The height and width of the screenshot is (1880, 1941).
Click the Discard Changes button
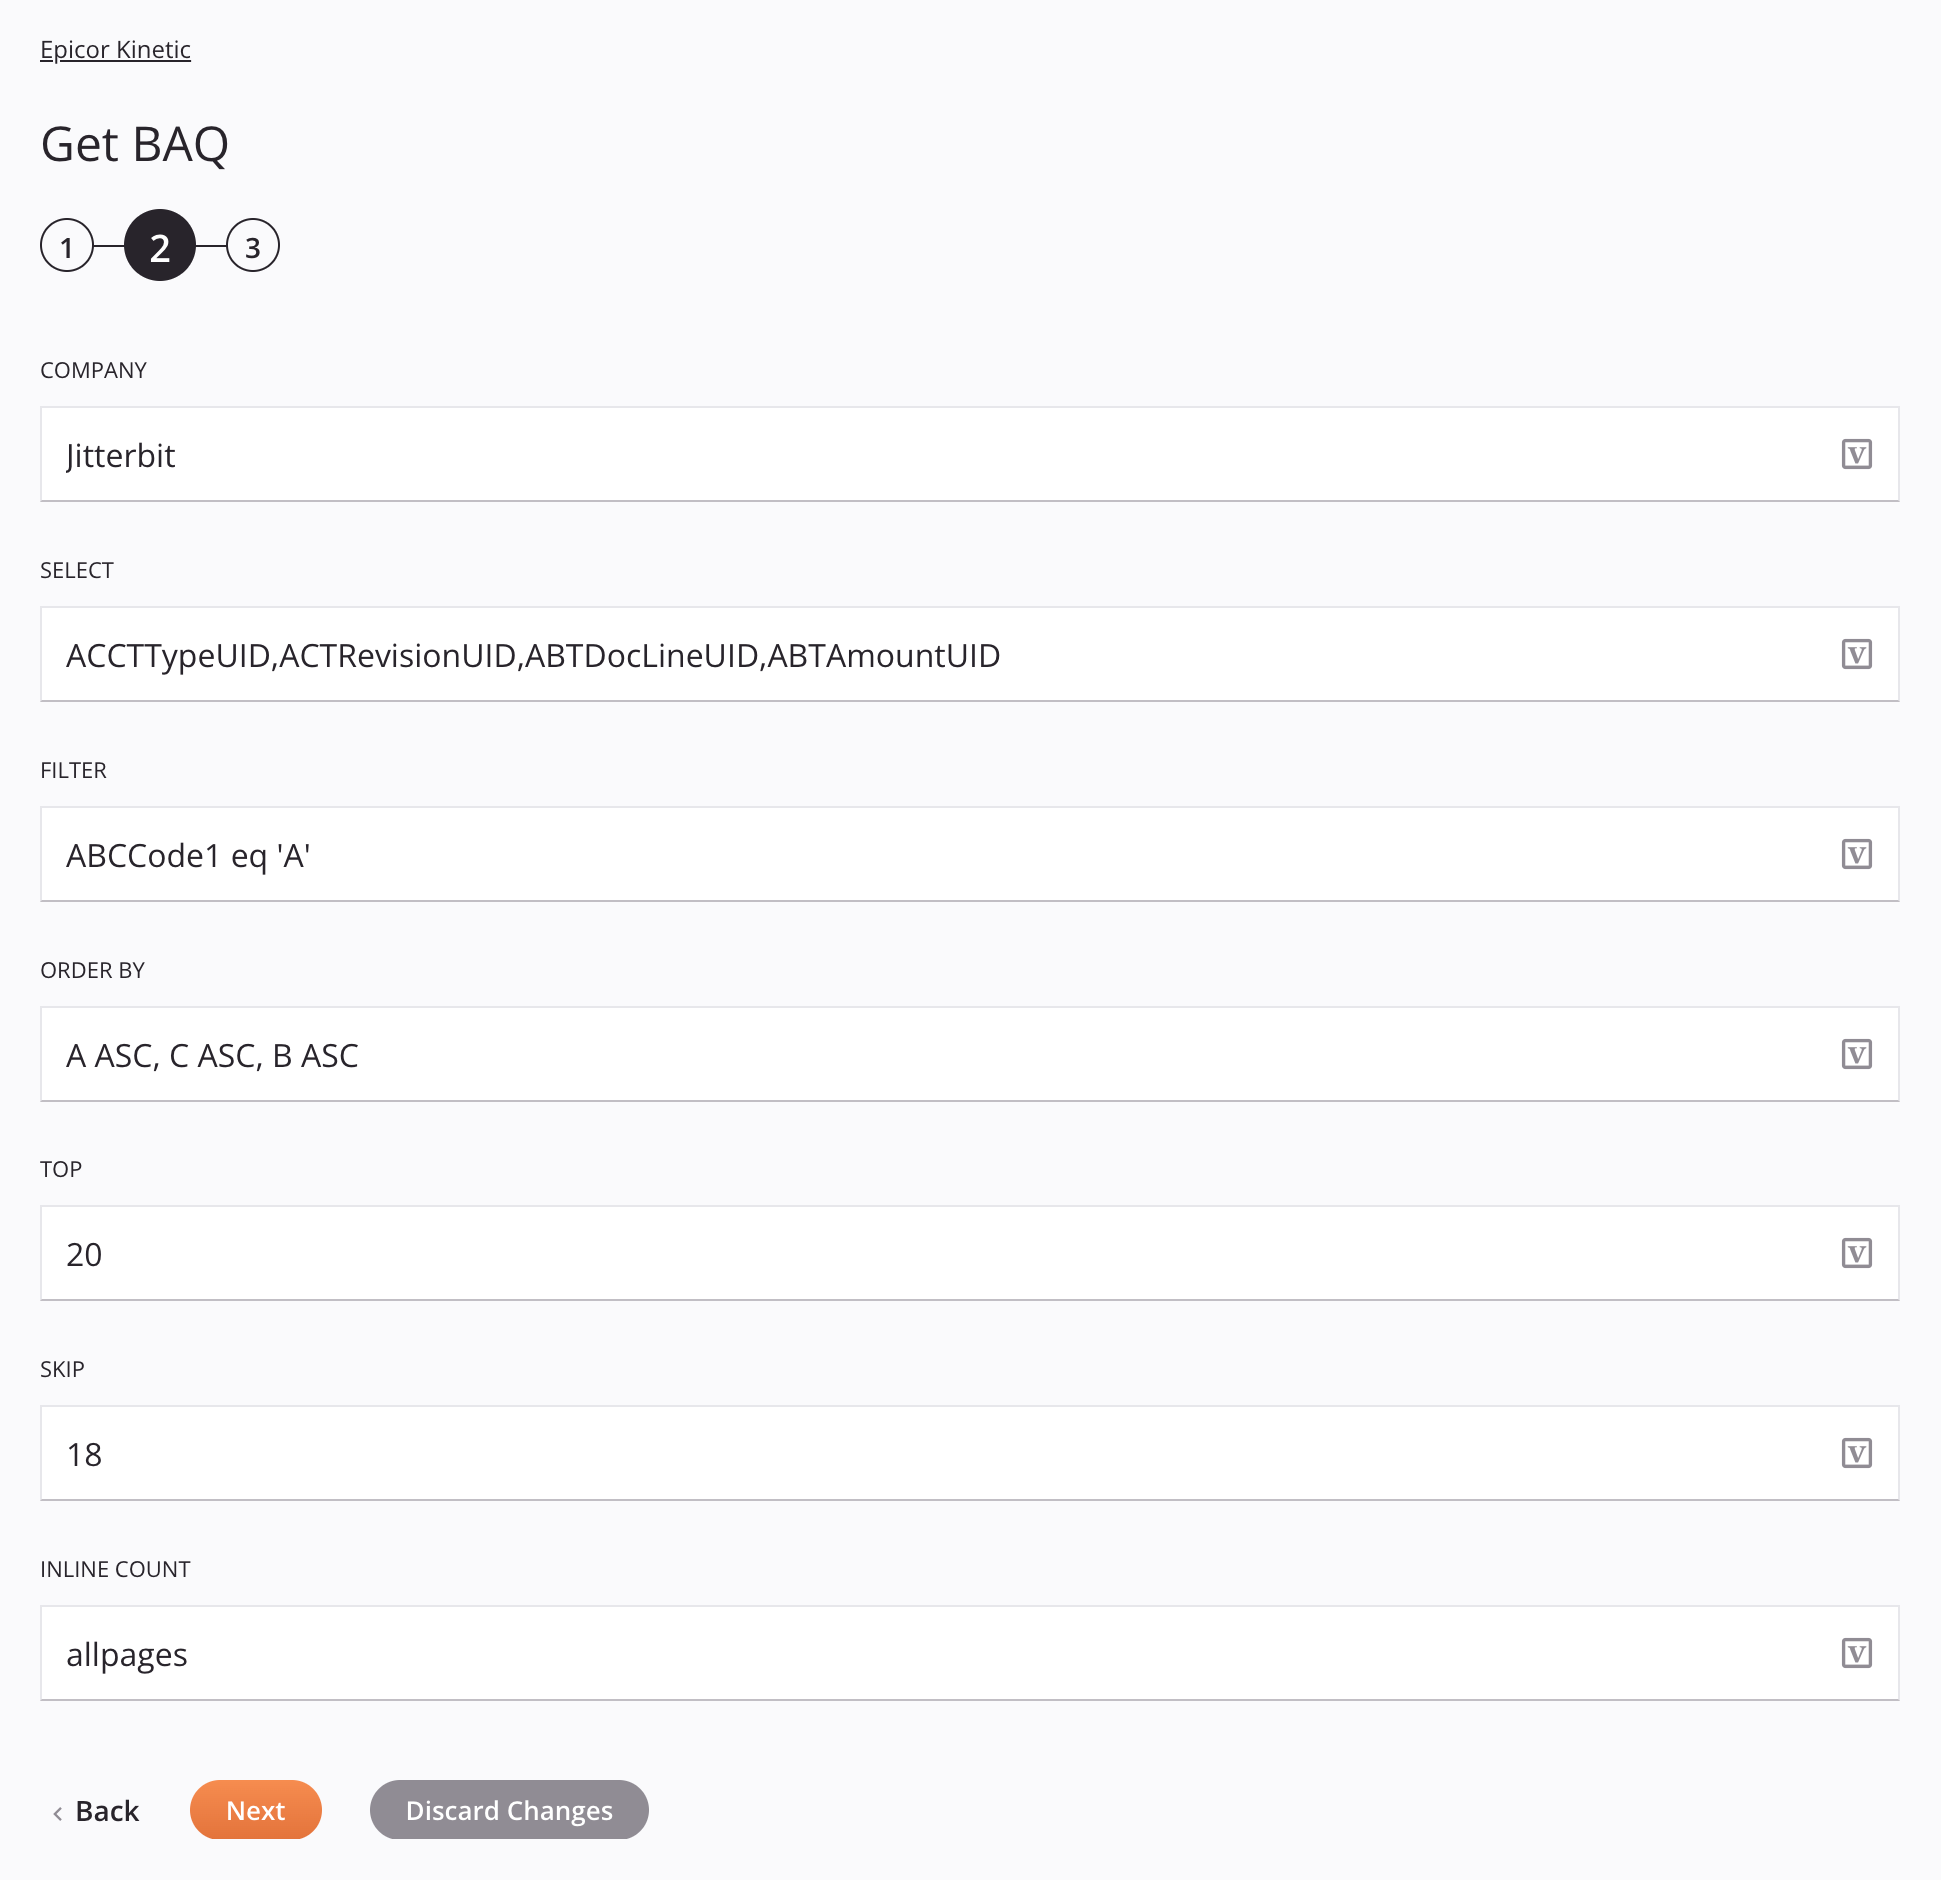point(510,1809)
